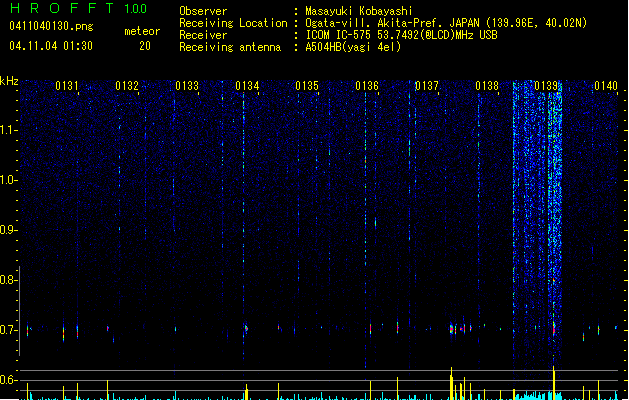629x400 pixels.
Task: Click the 1.0 kHz axis label
Action: coord(8,180)
